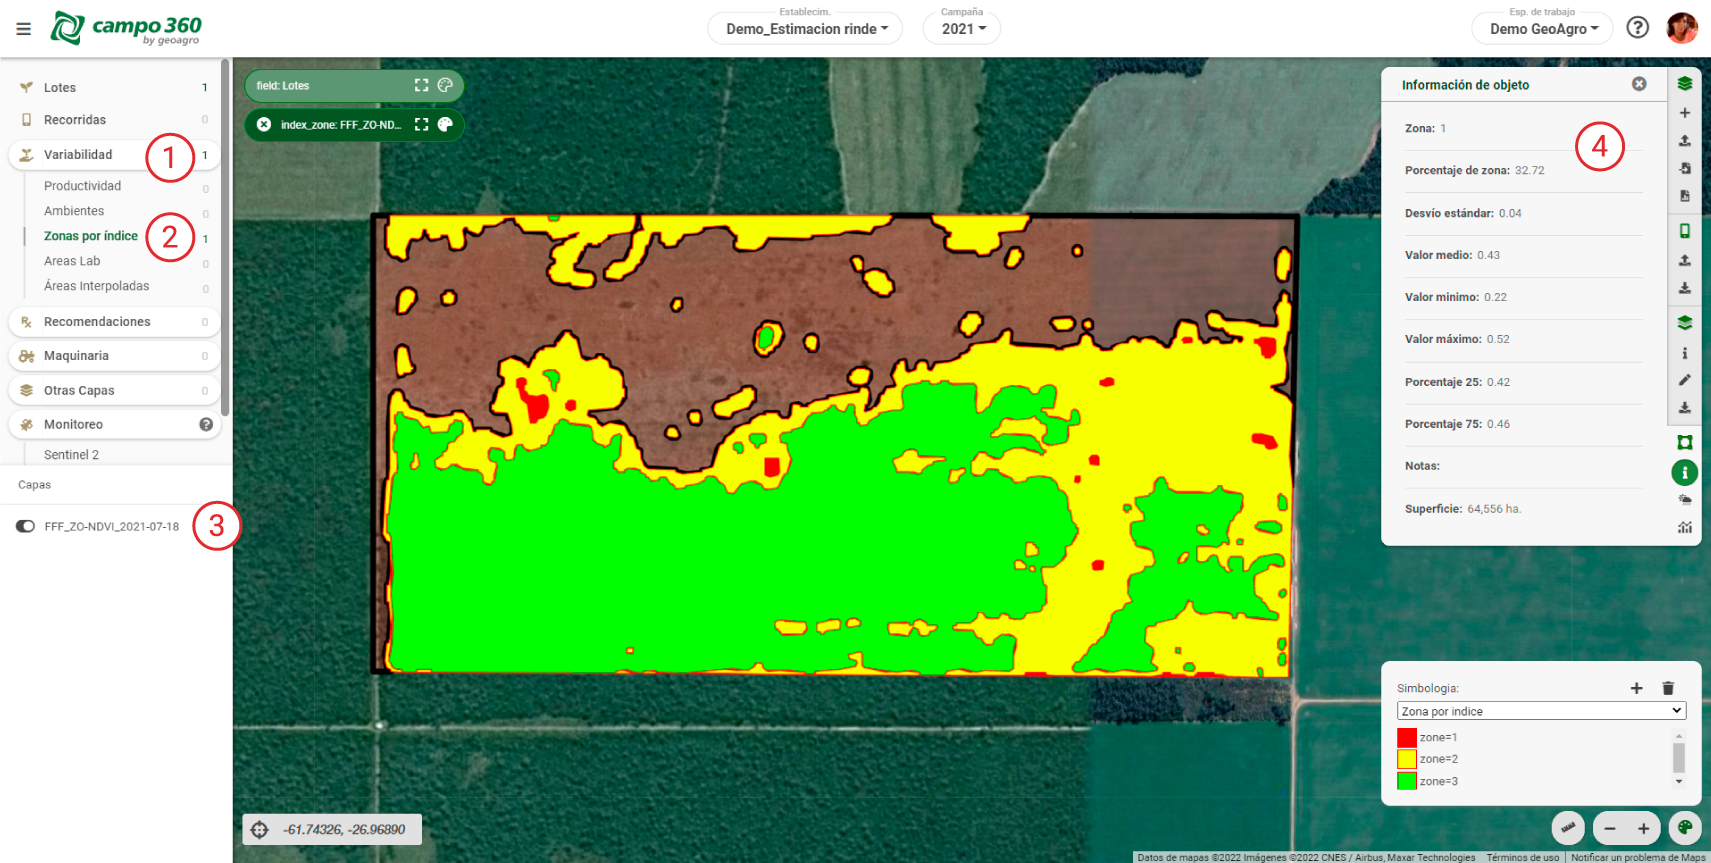Click the locate crosshair icon by coordinates
Image resolution: width=1711 pixels, height=863 pixels.
260,830
